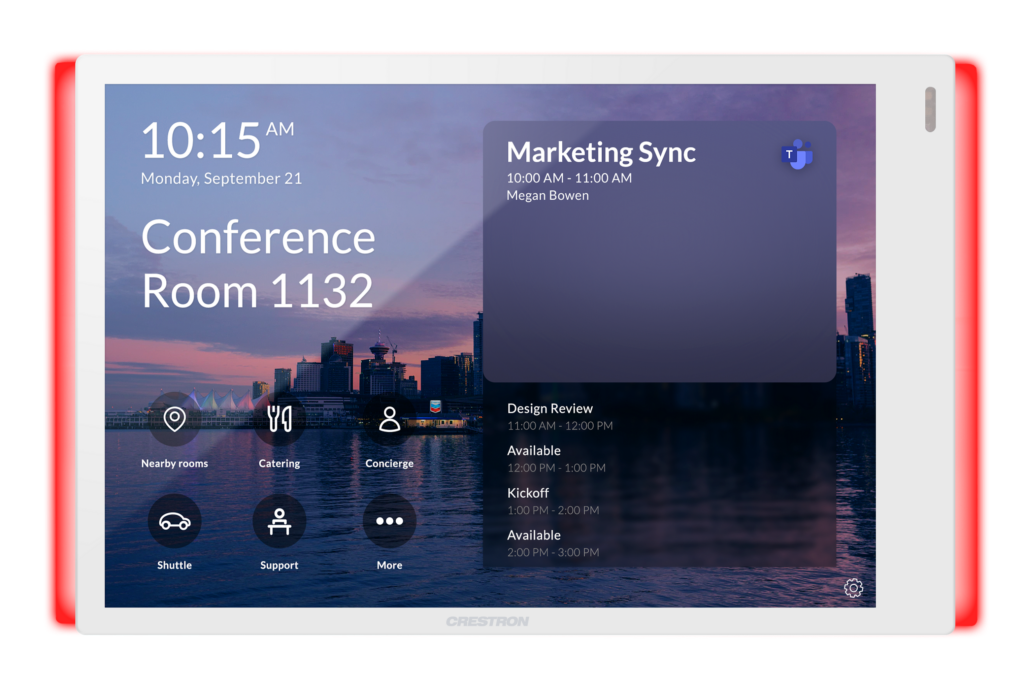Book the 12:00 PM Available slot
Viewport: 1024px width, 684px height.
tap(534, 450)
